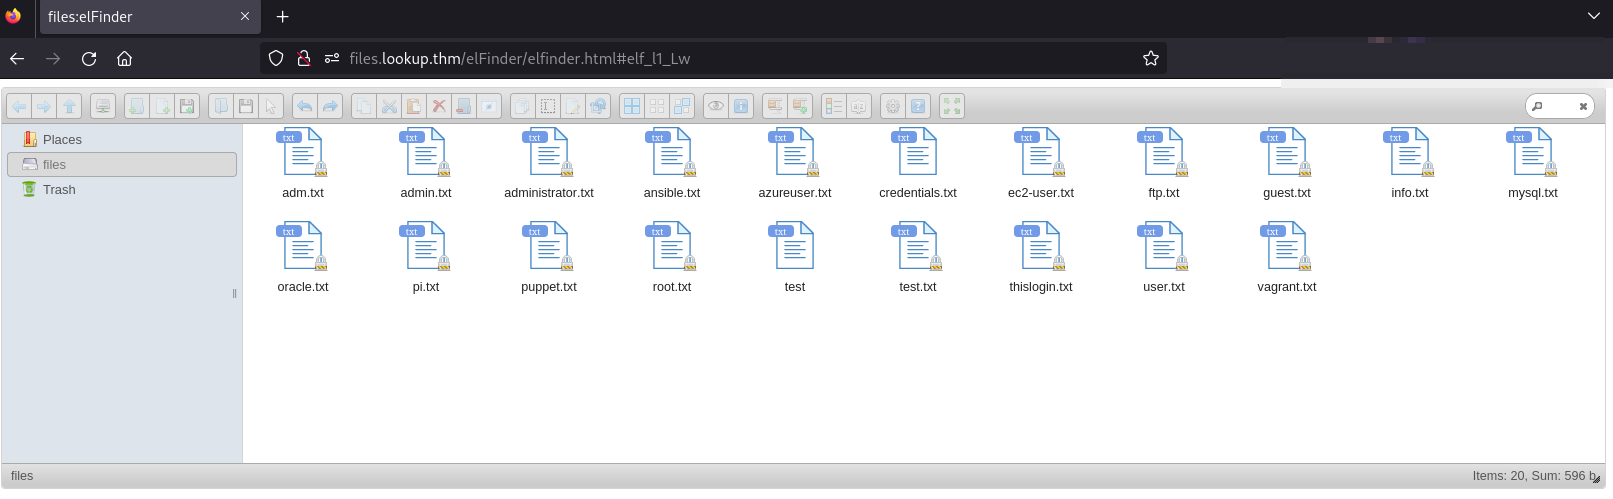Open the Sort options dropdown
The image size is (1613, 499).
859,106
